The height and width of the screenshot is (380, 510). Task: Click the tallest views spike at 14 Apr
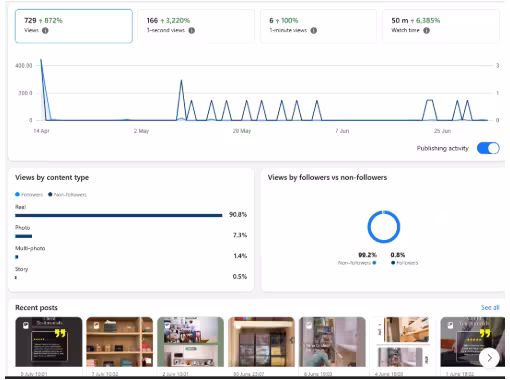click(x=41, y=60)
